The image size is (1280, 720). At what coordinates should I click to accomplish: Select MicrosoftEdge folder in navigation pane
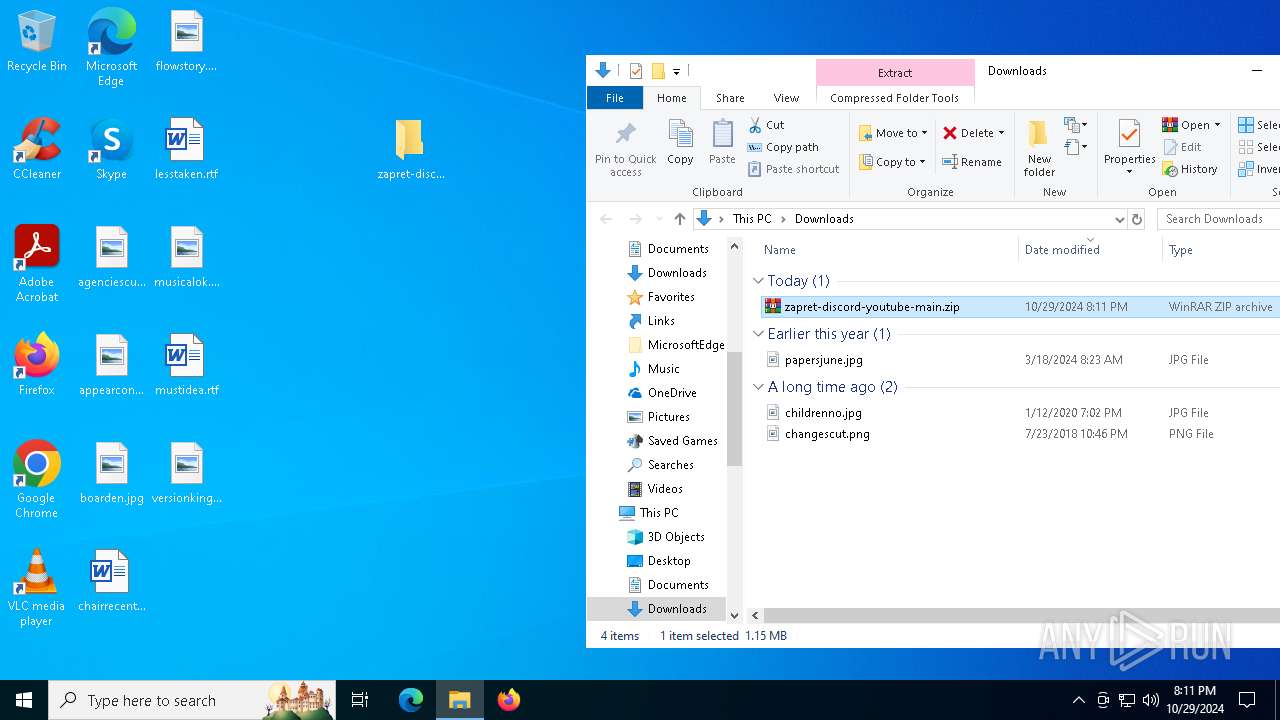(675, 345)
